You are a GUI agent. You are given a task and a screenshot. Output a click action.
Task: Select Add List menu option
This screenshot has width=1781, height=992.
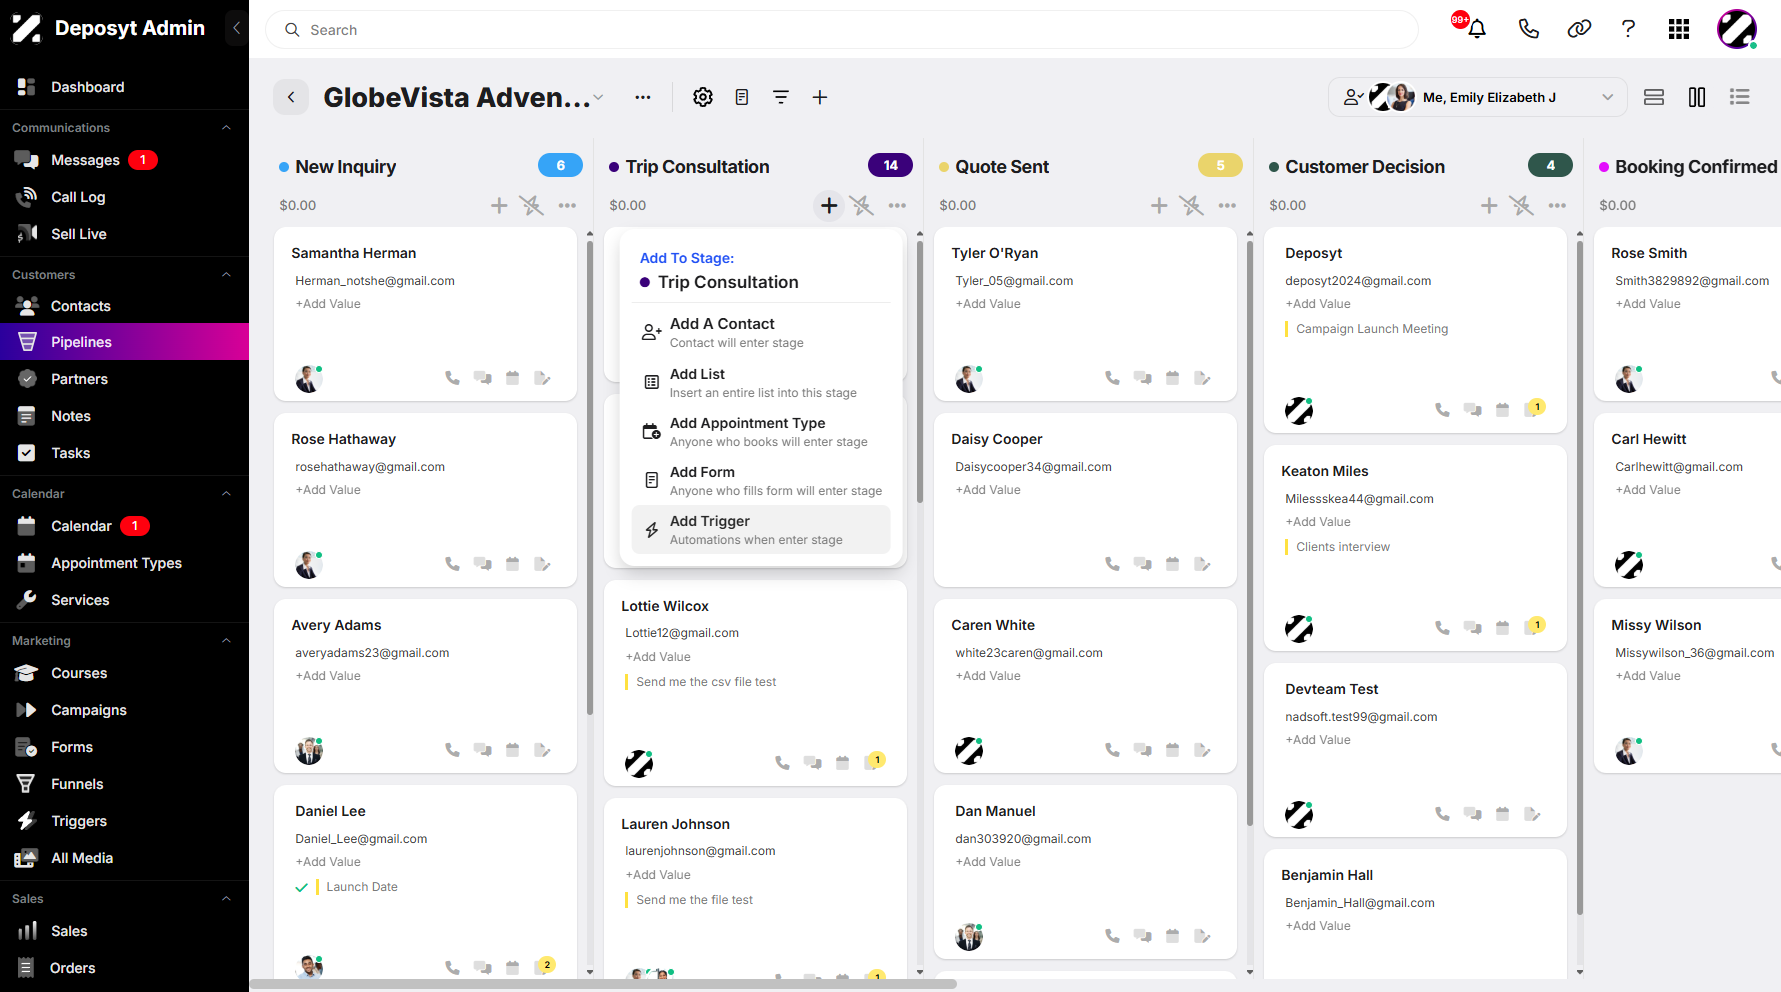(761, 383)
